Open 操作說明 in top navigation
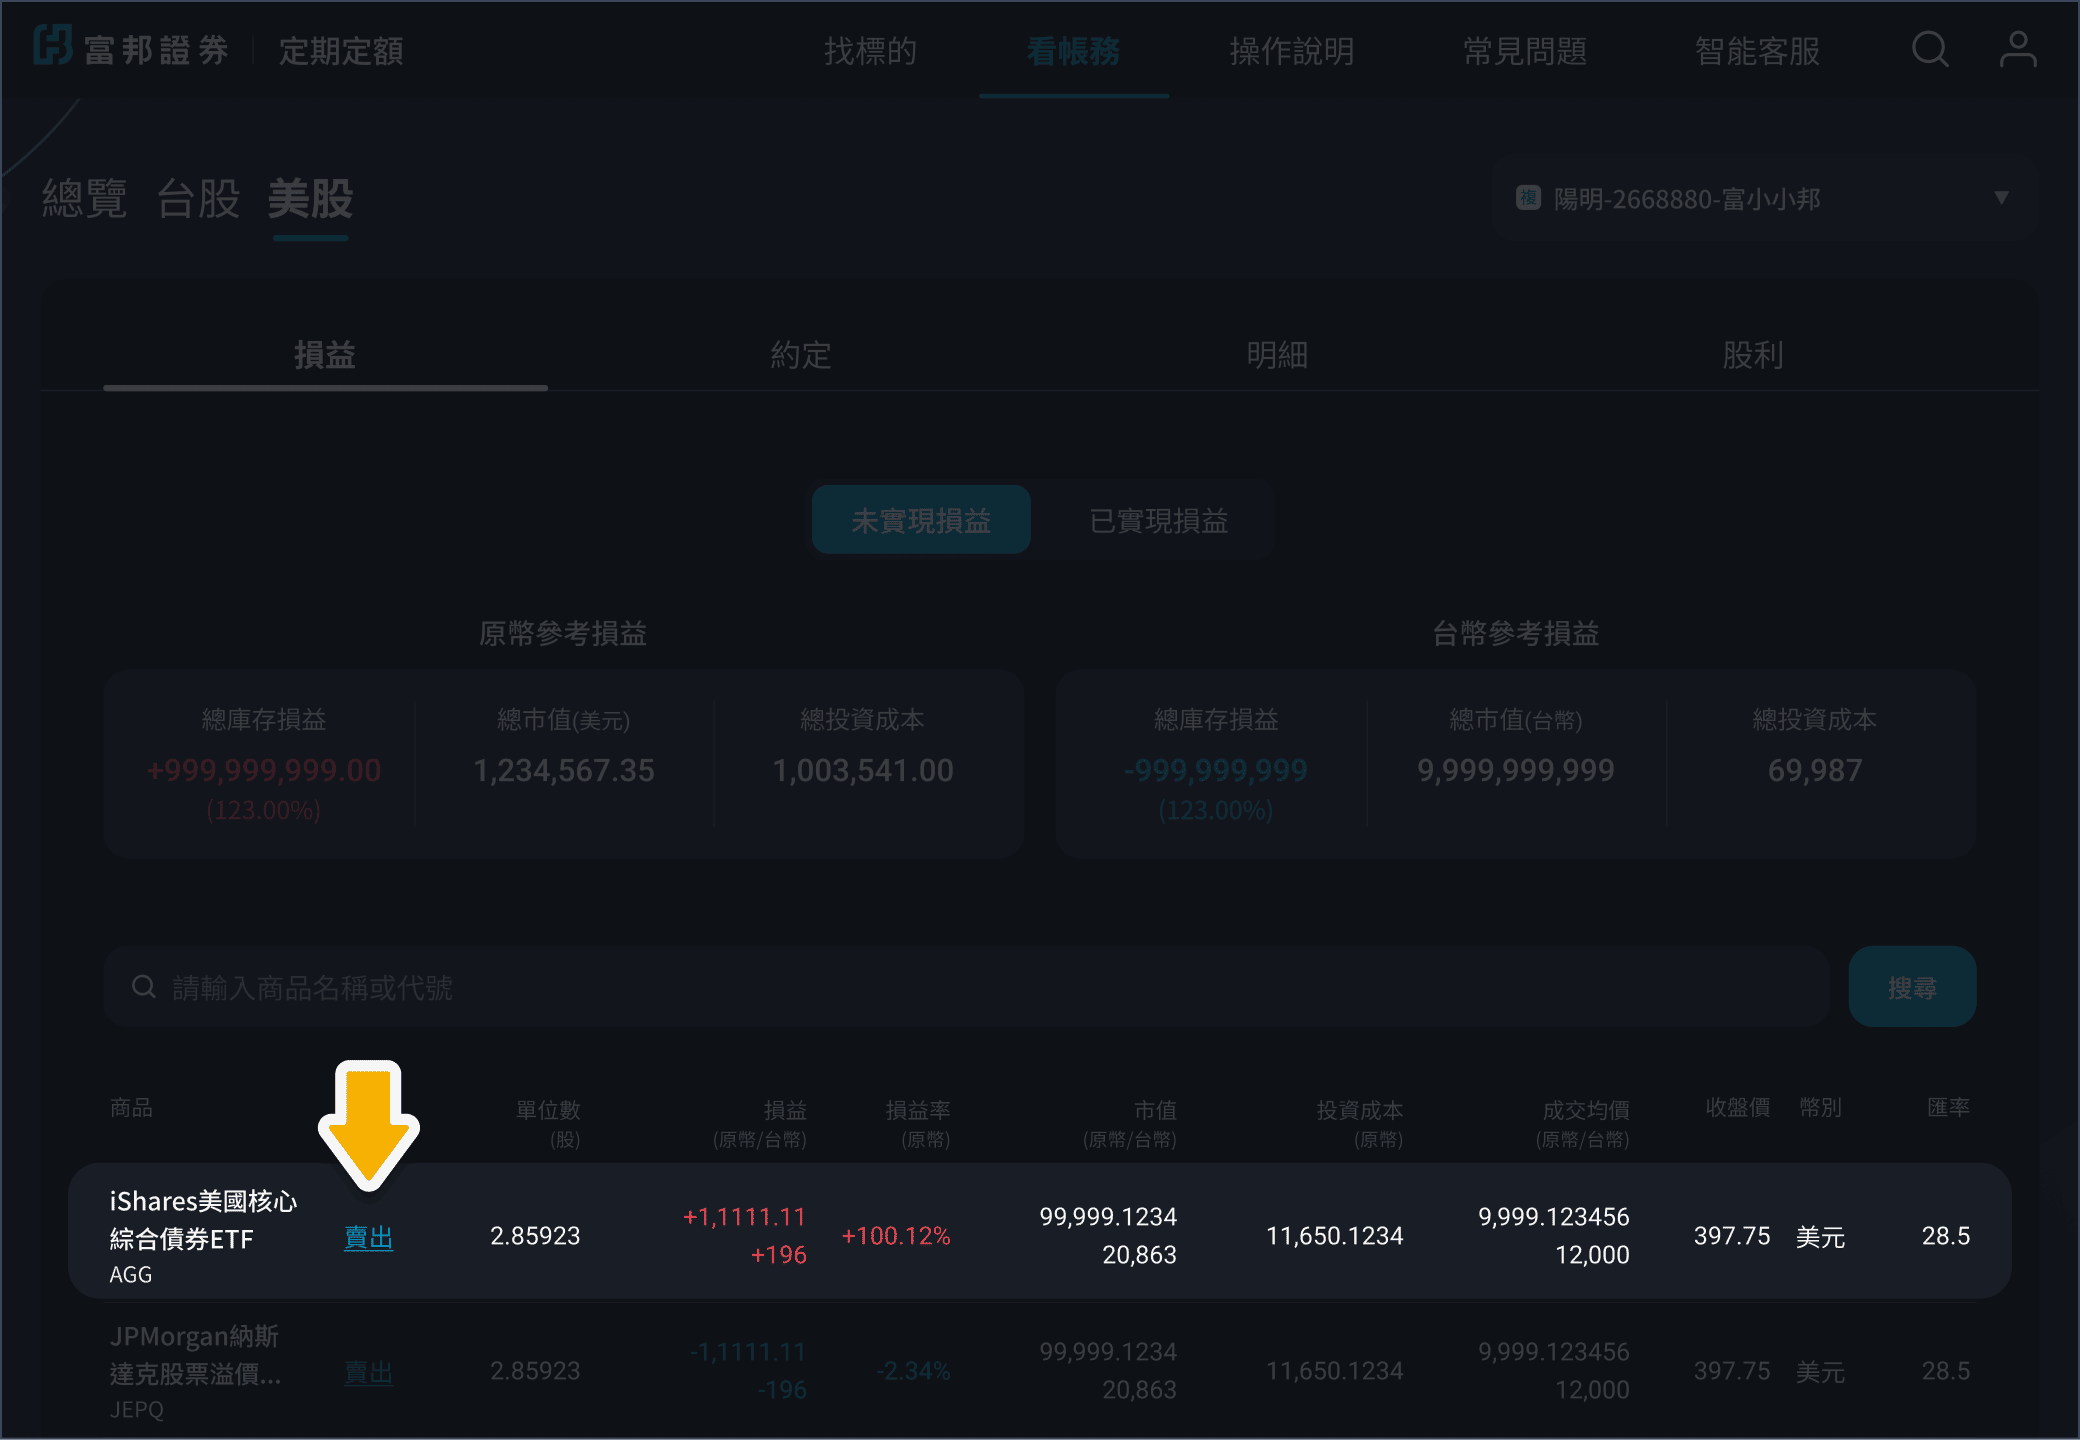Image resolution: width=2080 pixels, height=1440 pixels. pos(1291,51)
